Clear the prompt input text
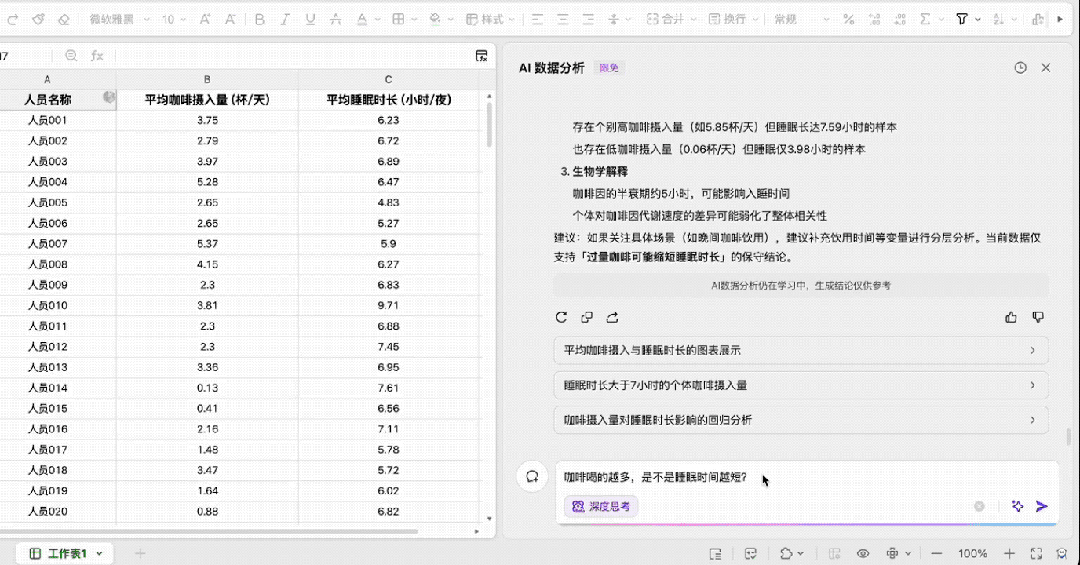The width and height of the screenshot is (1080, 565). click(x=979, y=506)
